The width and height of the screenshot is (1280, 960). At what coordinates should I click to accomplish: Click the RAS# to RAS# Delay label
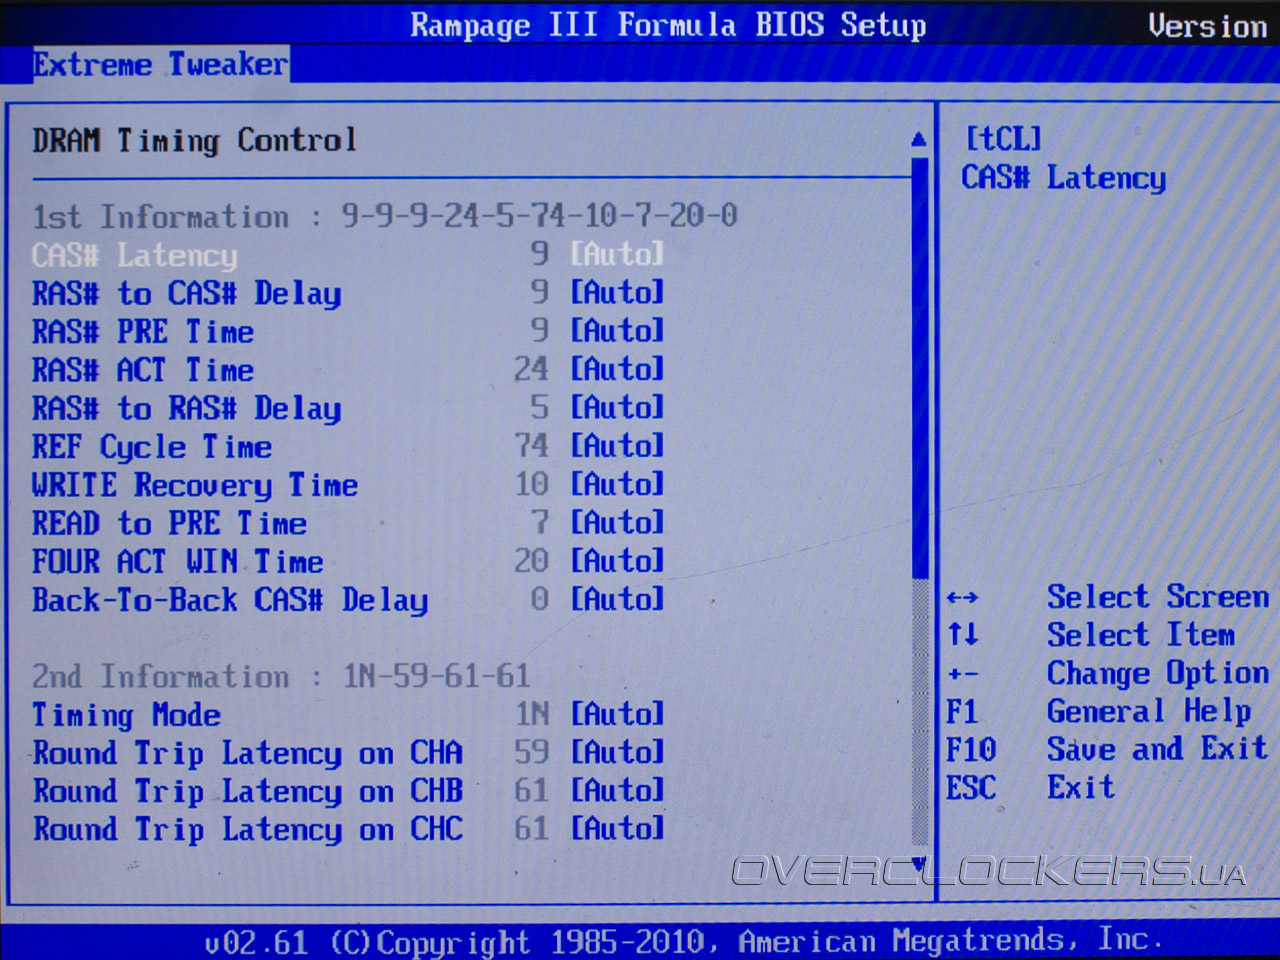187,408
